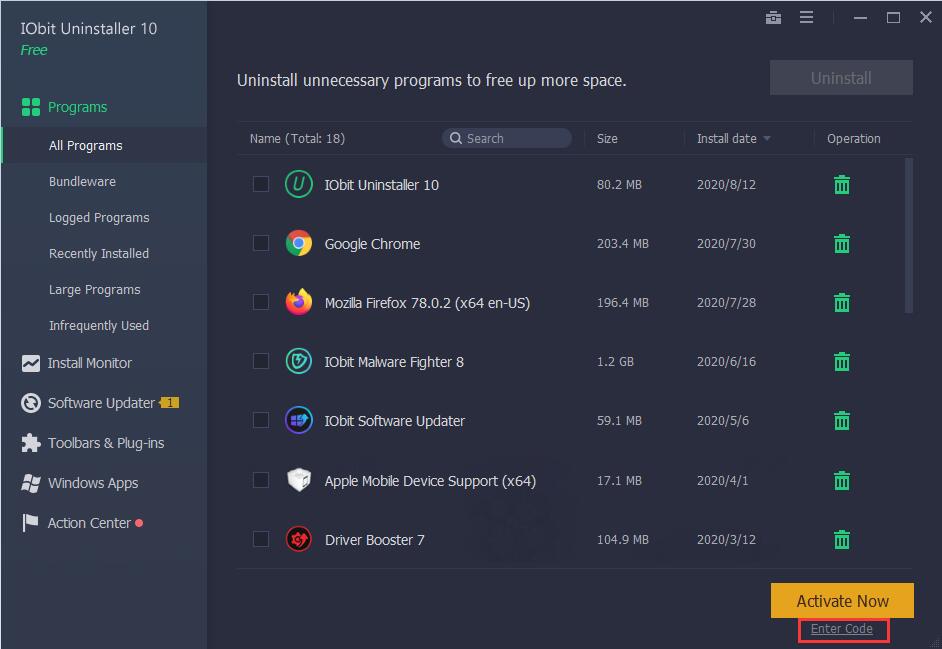Select Install Monitor in the sidebar
The width and height of the screenshot is (942, 649).
coord(88,362)
